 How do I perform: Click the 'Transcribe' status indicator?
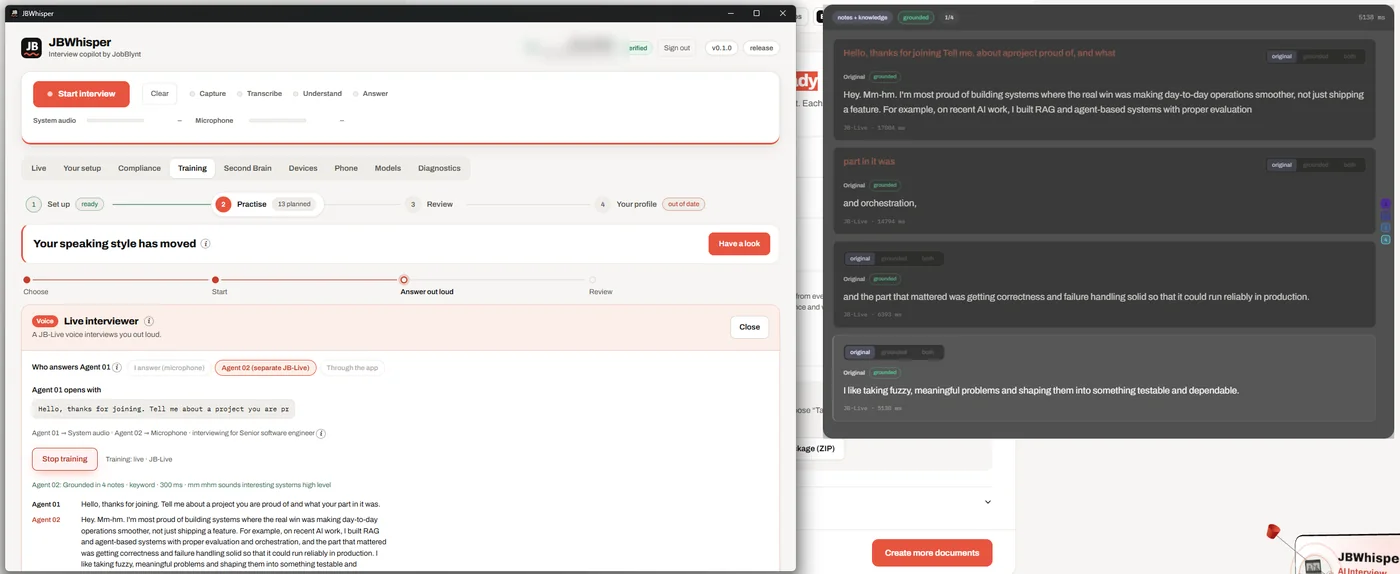coord(260,94)
